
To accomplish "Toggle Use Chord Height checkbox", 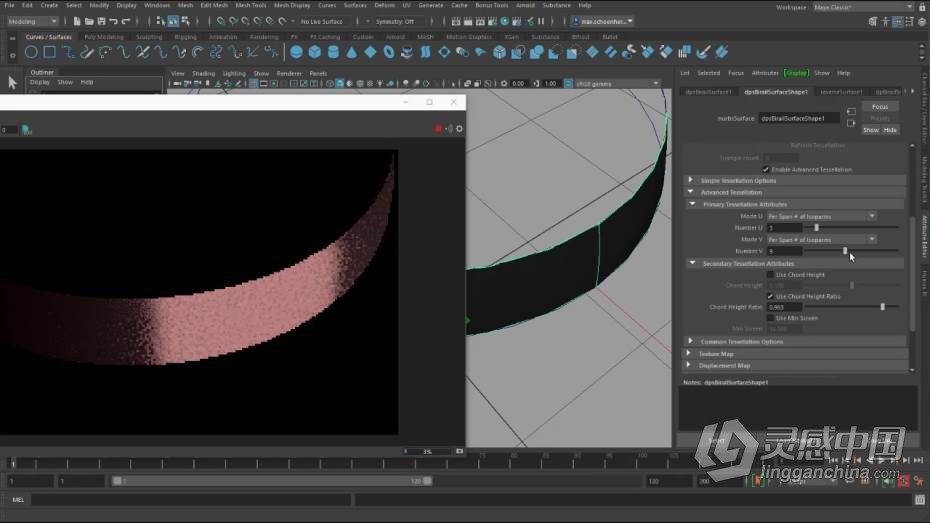I will click(x=770, y=275).
